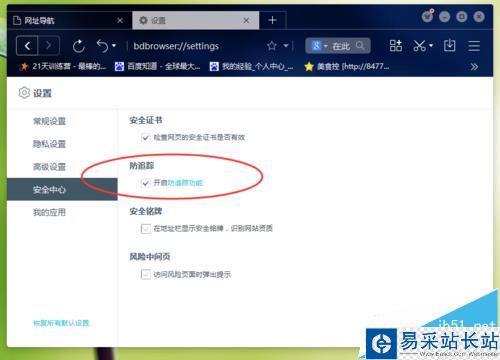The width and height of the screenshot is (500, 360).
Task: Open the 百度知道 bookmark
Action: click(157, 66)
